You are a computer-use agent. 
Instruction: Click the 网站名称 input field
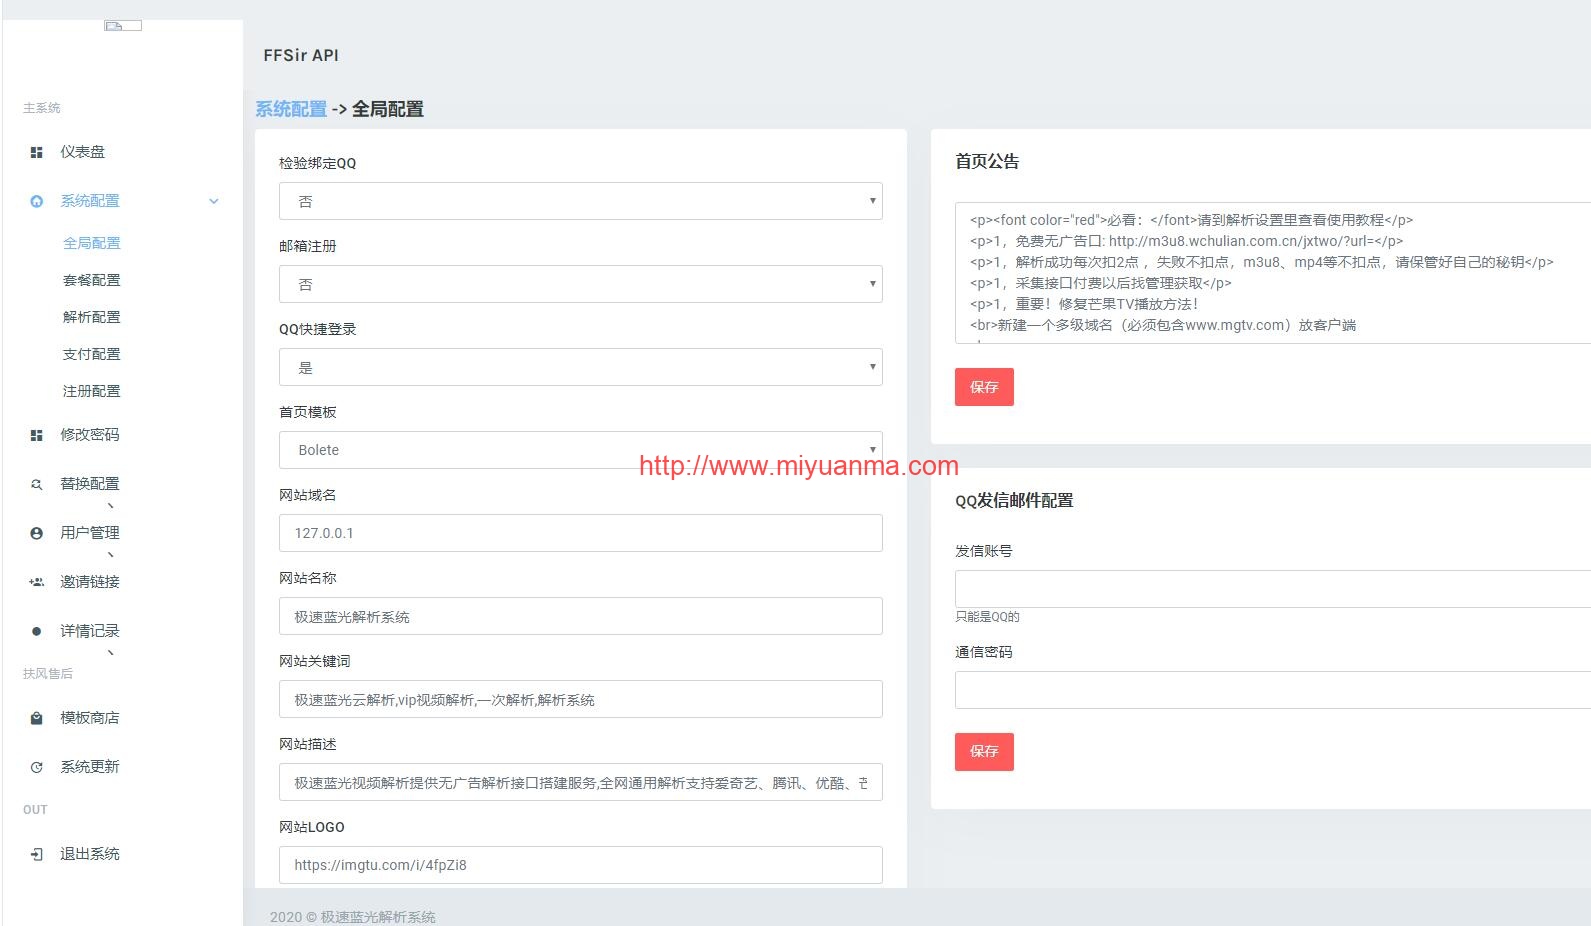[581, 616]
